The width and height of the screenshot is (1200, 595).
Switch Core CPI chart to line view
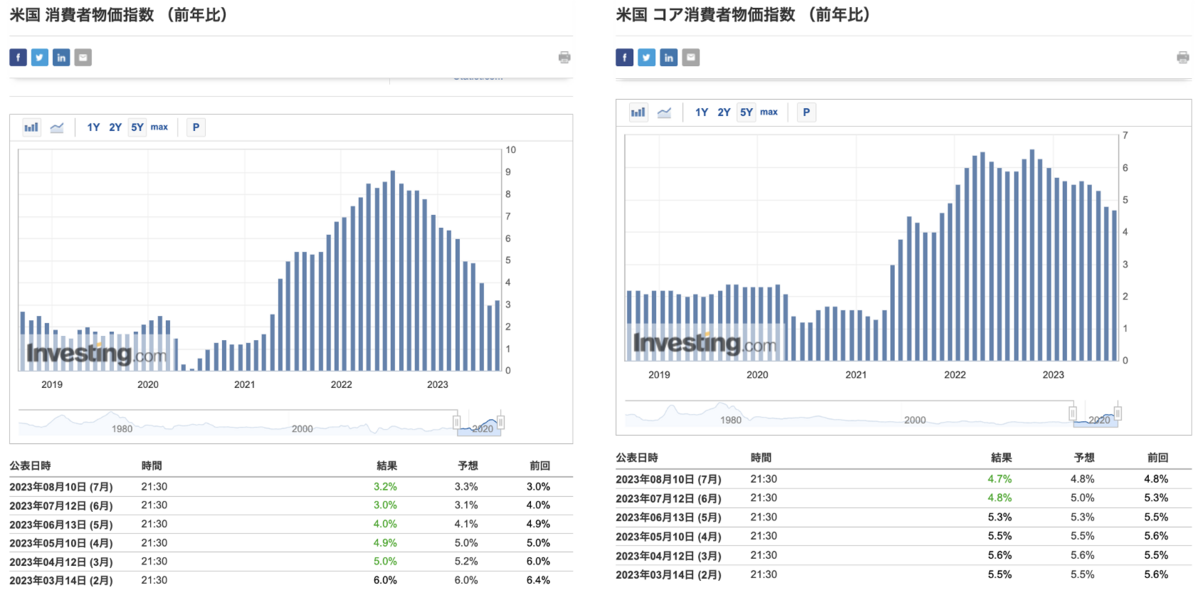(x=664, y=112)
